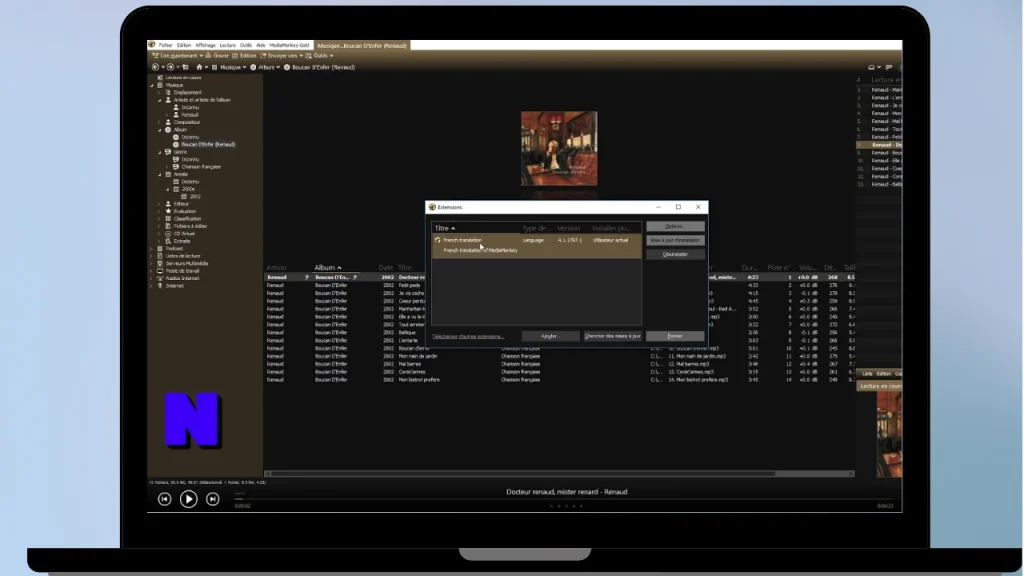
Task: Click the Année calendar icon in tree
Action: [168, 174]
